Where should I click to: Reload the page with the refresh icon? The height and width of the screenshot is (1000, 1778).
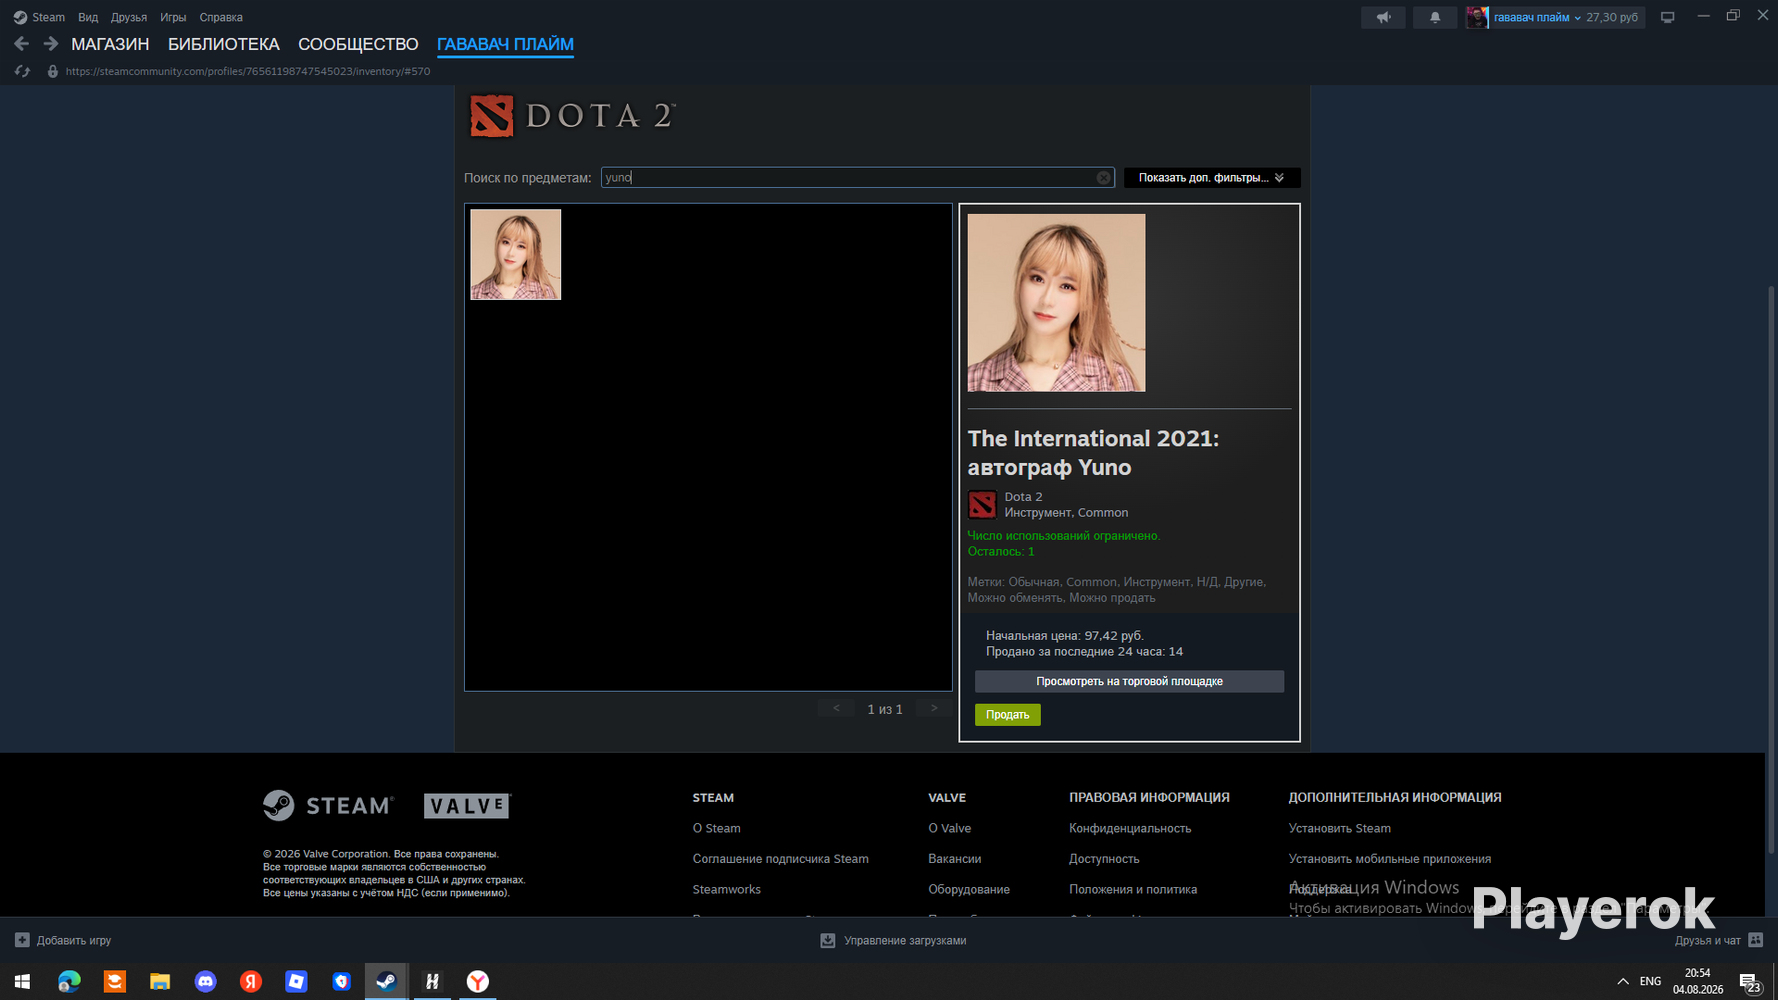click(x=22, y=71)
